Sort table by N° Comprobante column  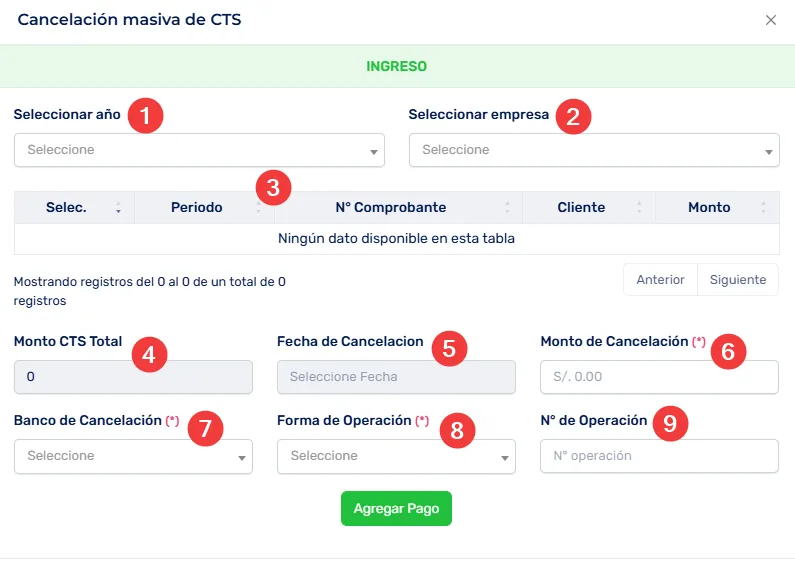(390, 207)
